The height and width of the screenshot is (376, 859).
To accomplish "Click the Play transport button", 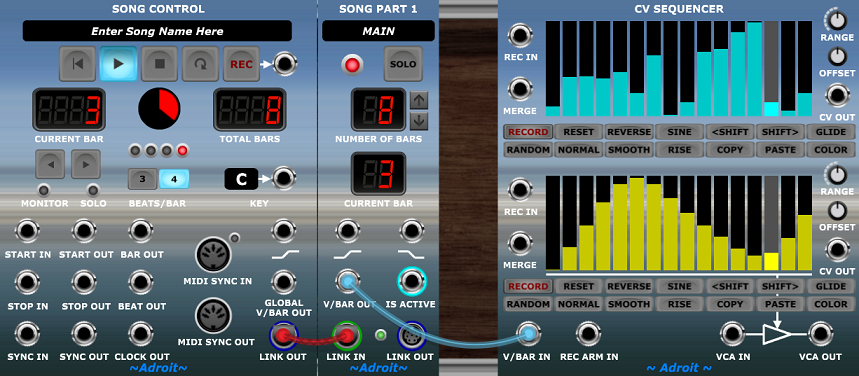I will (x=118, y=64).
